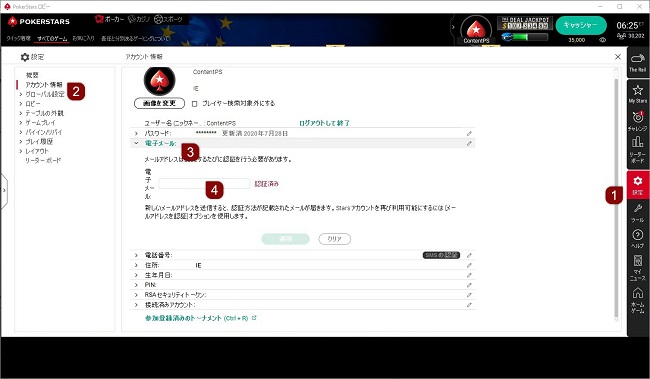
Task: Click the SMSの認証 button
Action: [x=441, y=255]
